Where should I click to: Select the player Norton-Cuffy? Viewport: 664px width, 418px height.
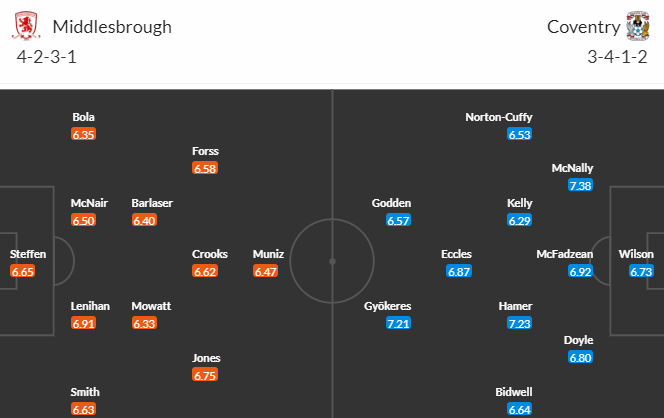point(498,117)
